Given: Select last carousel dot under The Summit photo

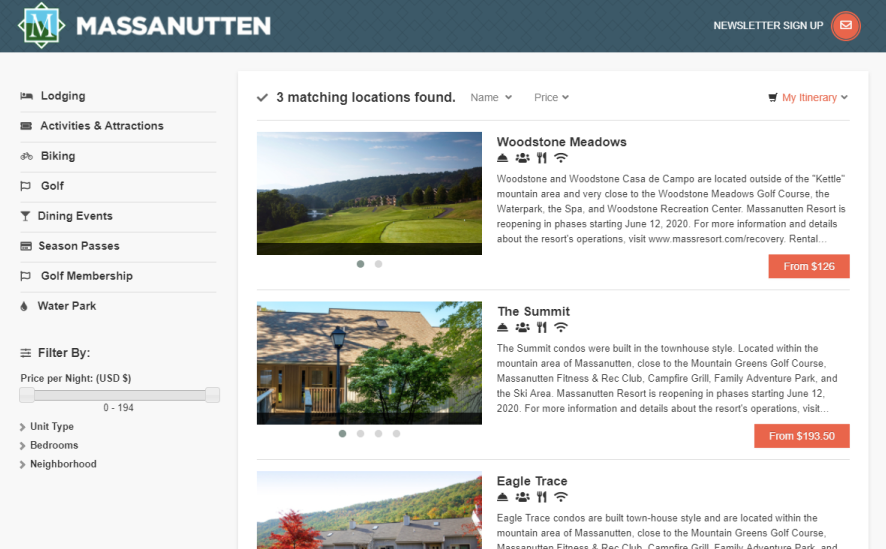Looking at the screenshot, I should [397, 434].
